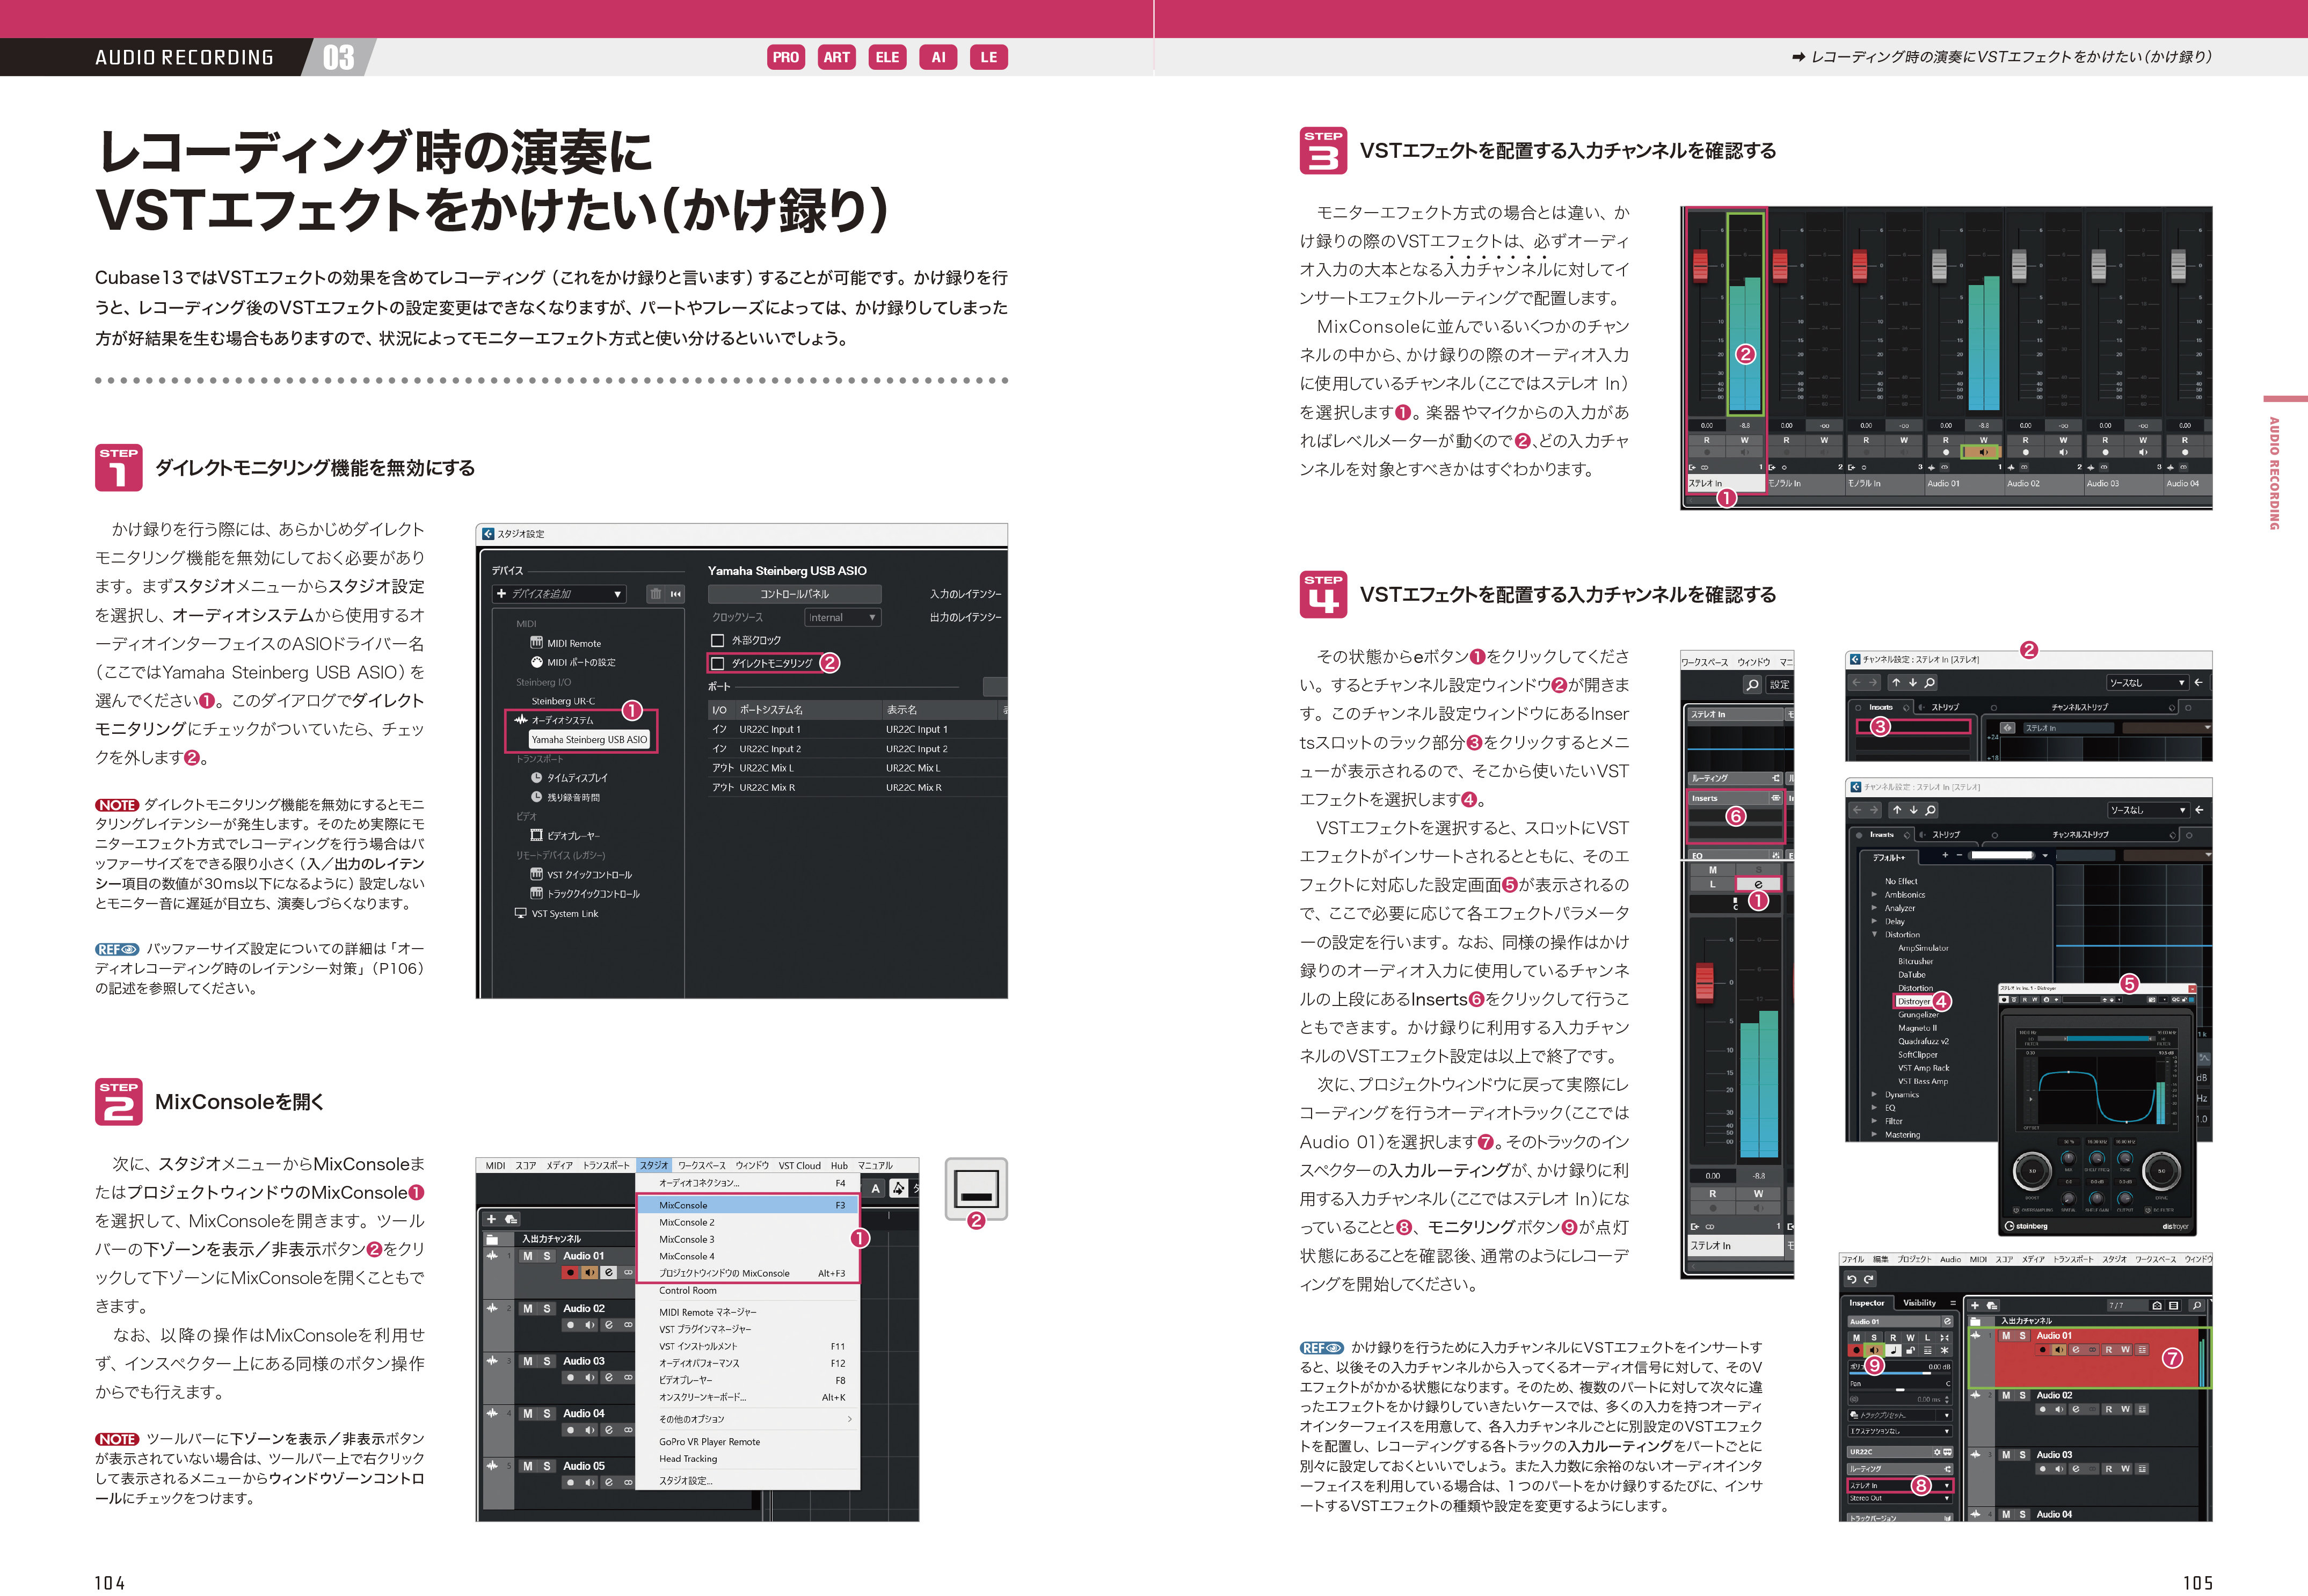Click the コントロールパネル button
Image resolution: width=2308 pixels, height=1596 pixels.
point(795,594)
